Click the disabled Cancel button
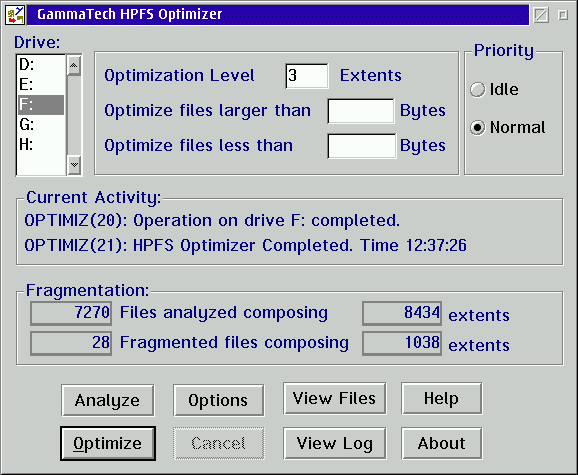Image resolution: width=578 pixels, height=475 pixels. (x=219, y=444)
